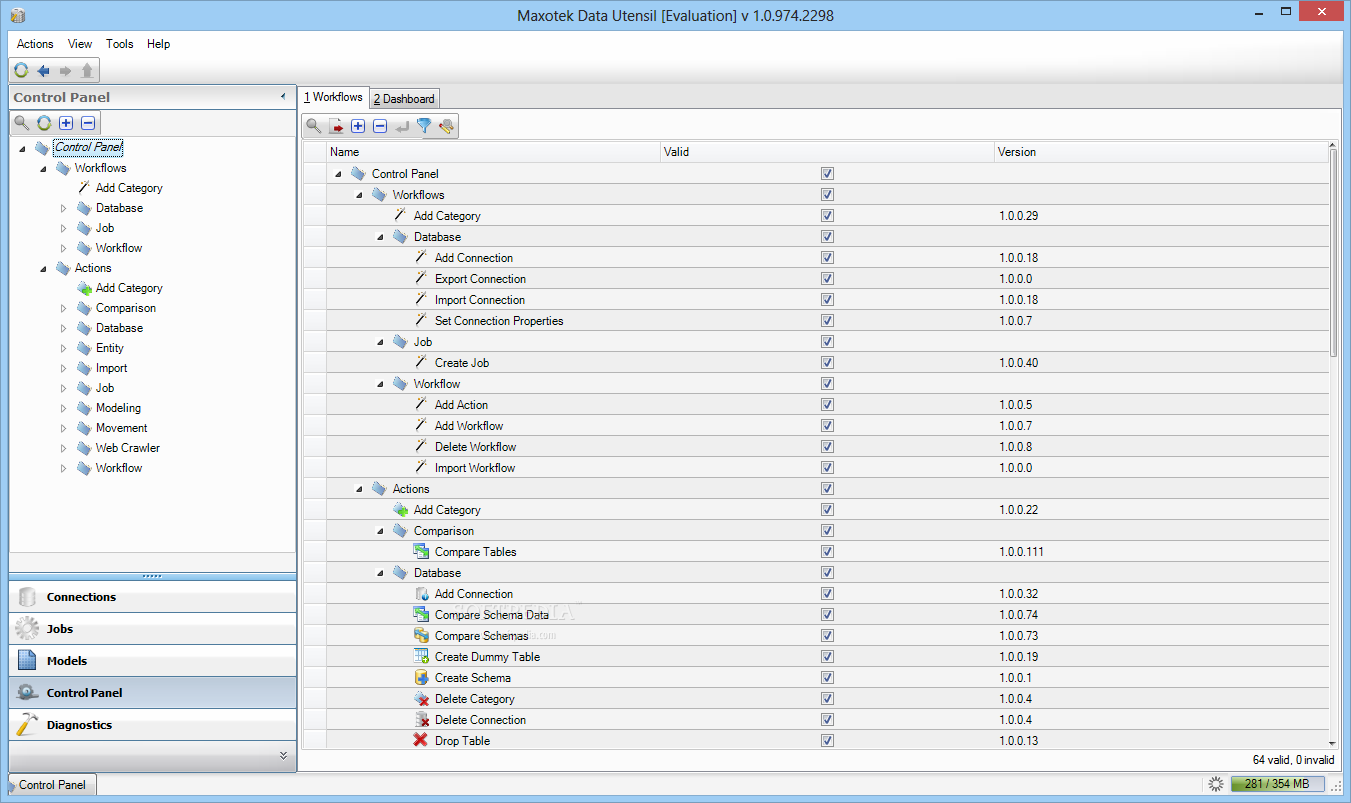This screenshot has height=803, width=1351.
Task: Open the Actions menu
Action: click(35, 44)
